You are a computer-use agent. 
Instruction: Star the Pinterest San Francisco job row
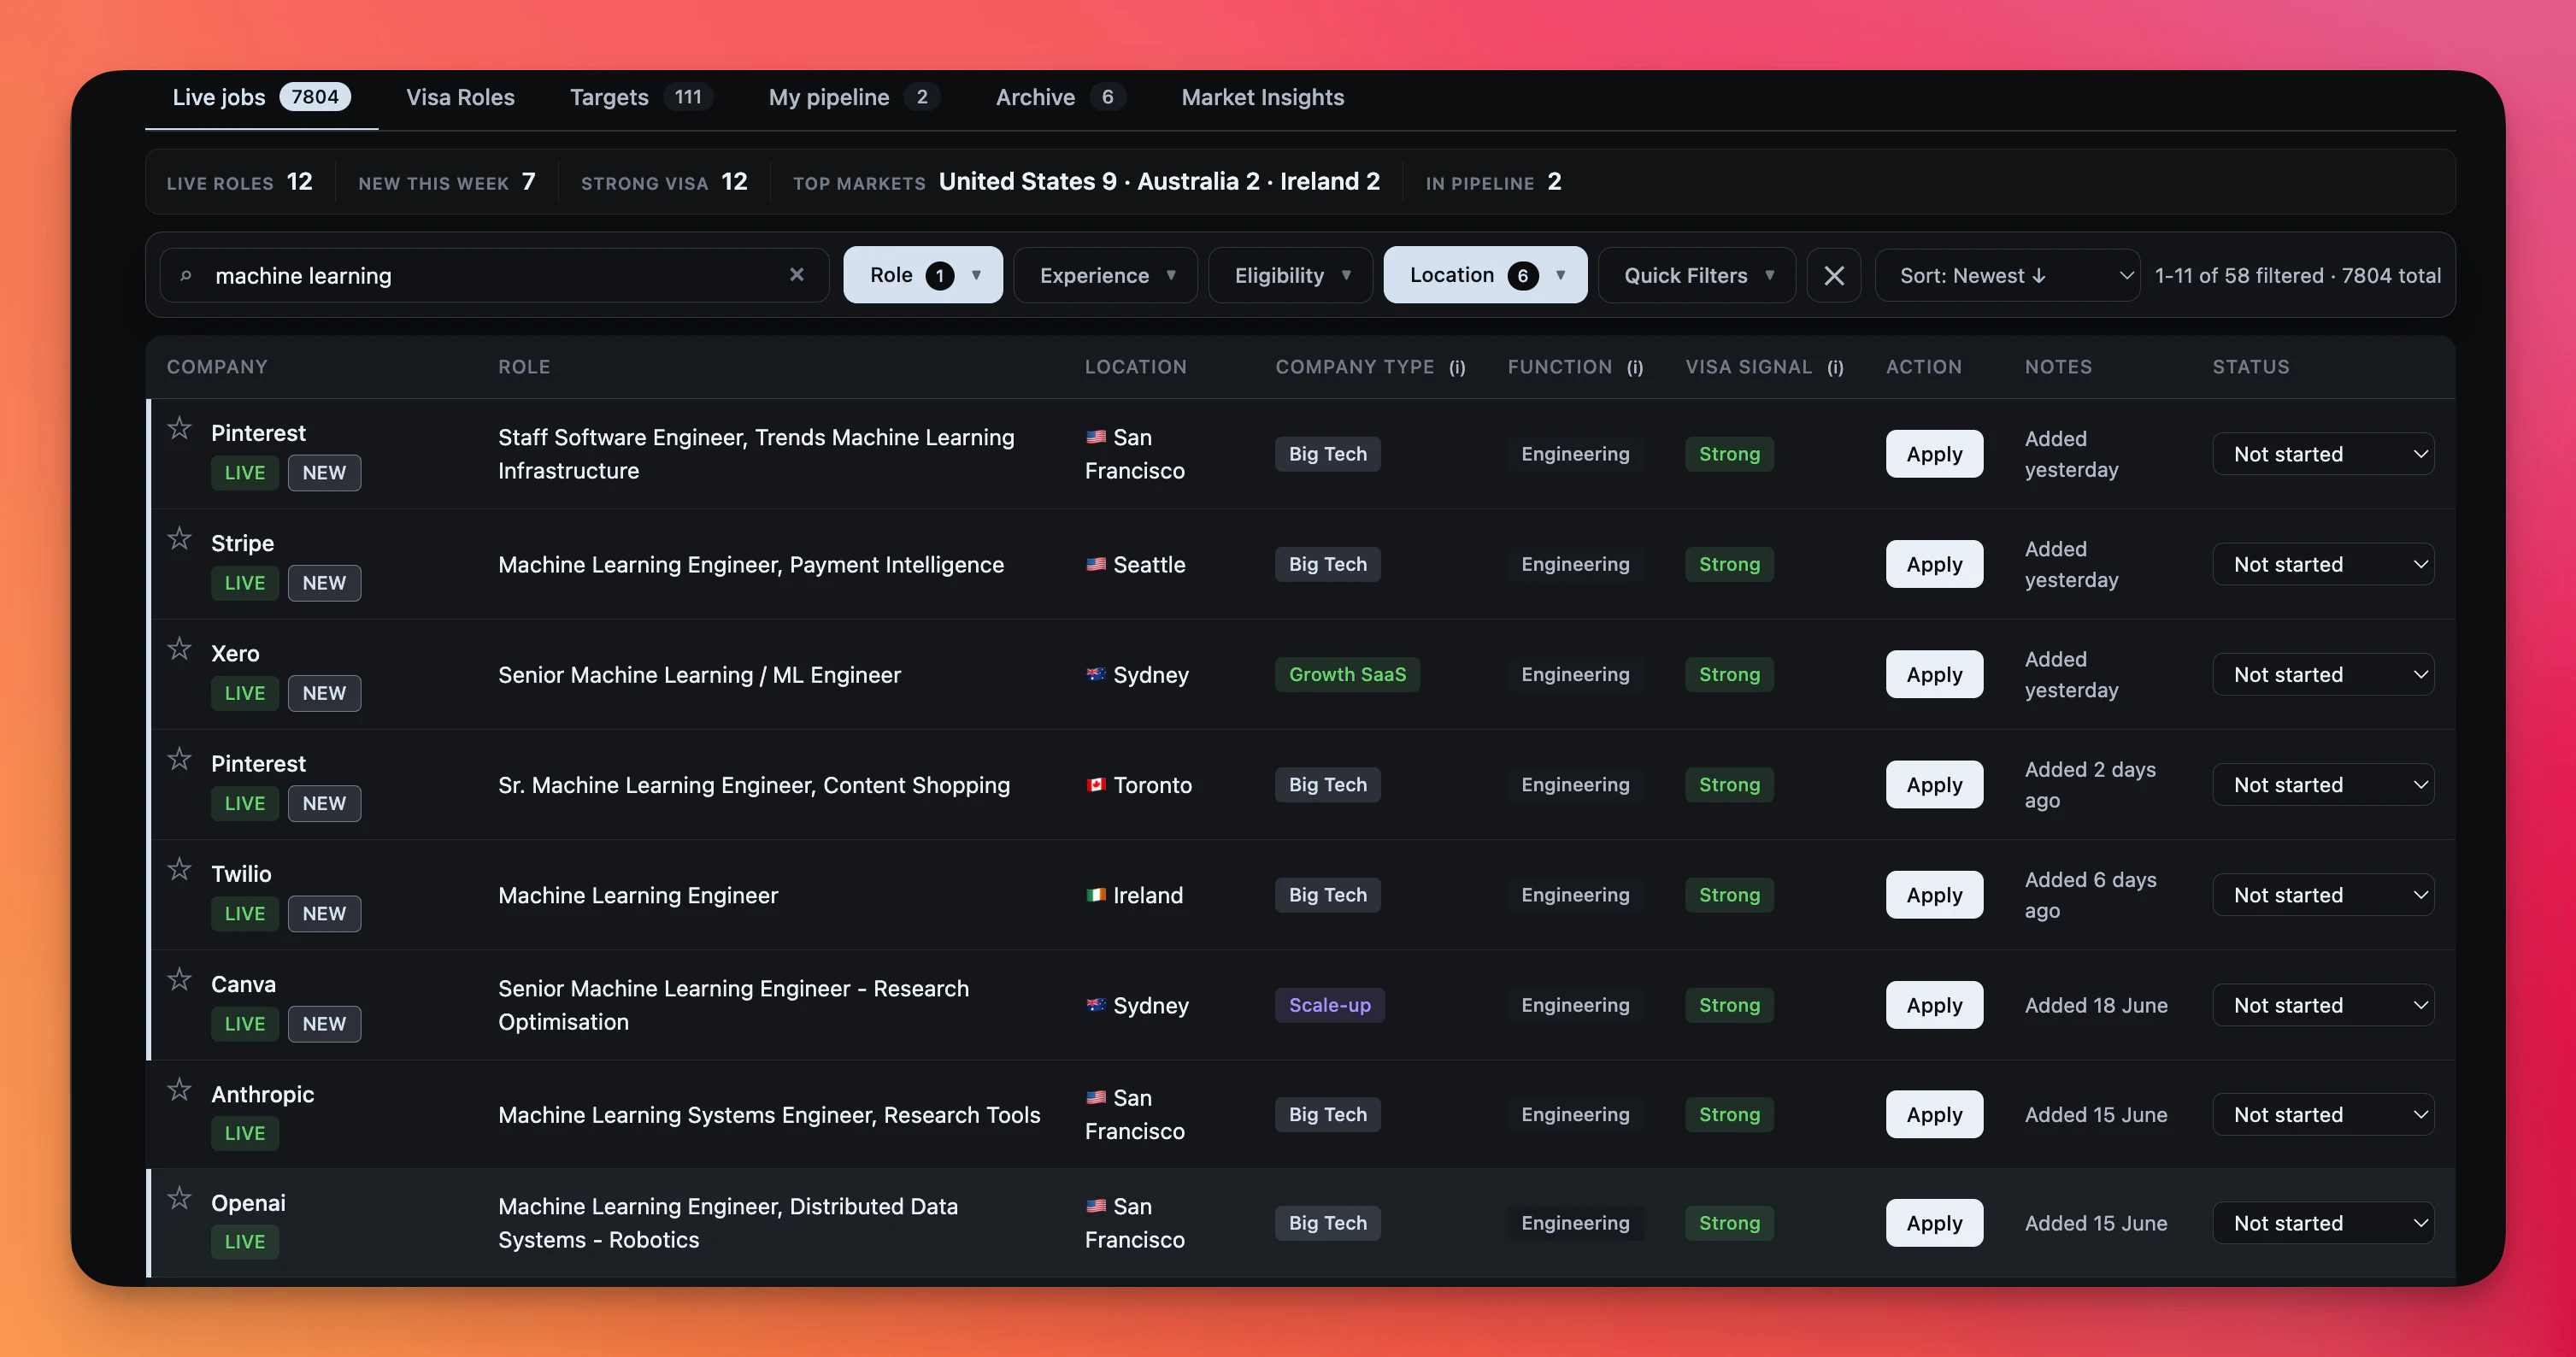click(x=179, y=428)
